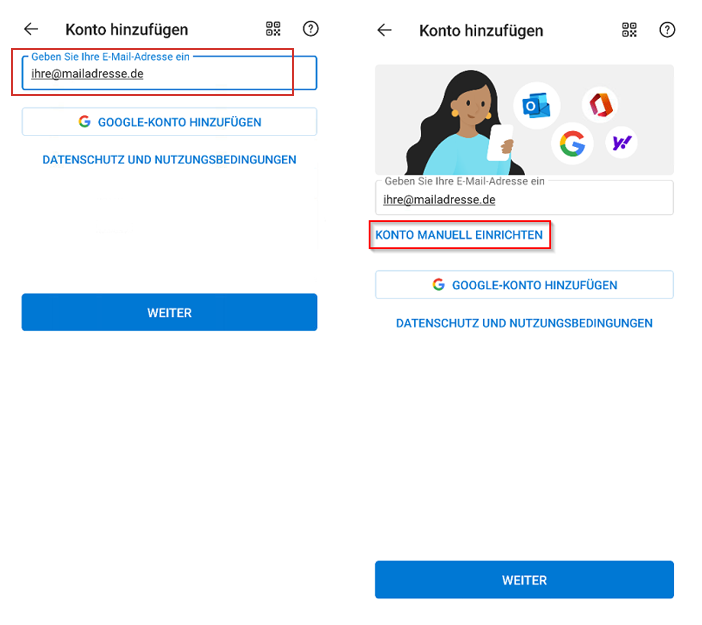The width and height of the screenshot is (702, 625).
Task: Focus the email field below the illustration
Action: coord(524,199)
